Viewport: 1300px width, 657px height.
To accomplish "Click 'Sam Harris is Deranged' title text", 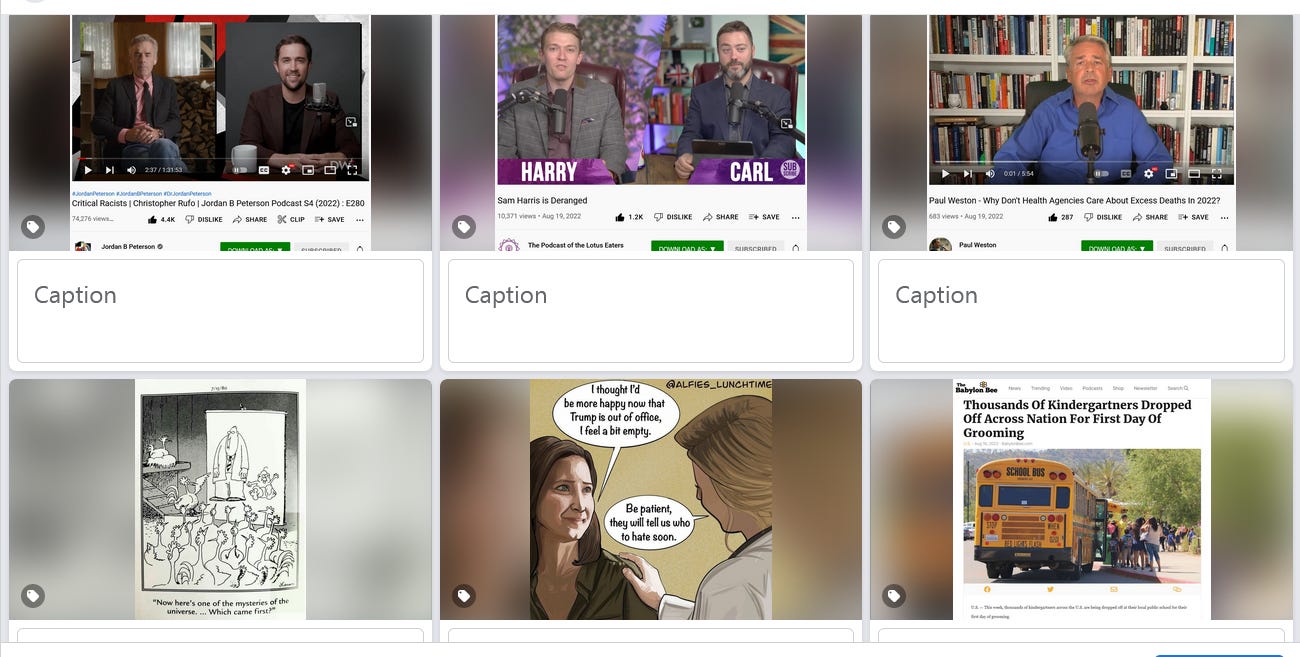I will tap(542, 200).
